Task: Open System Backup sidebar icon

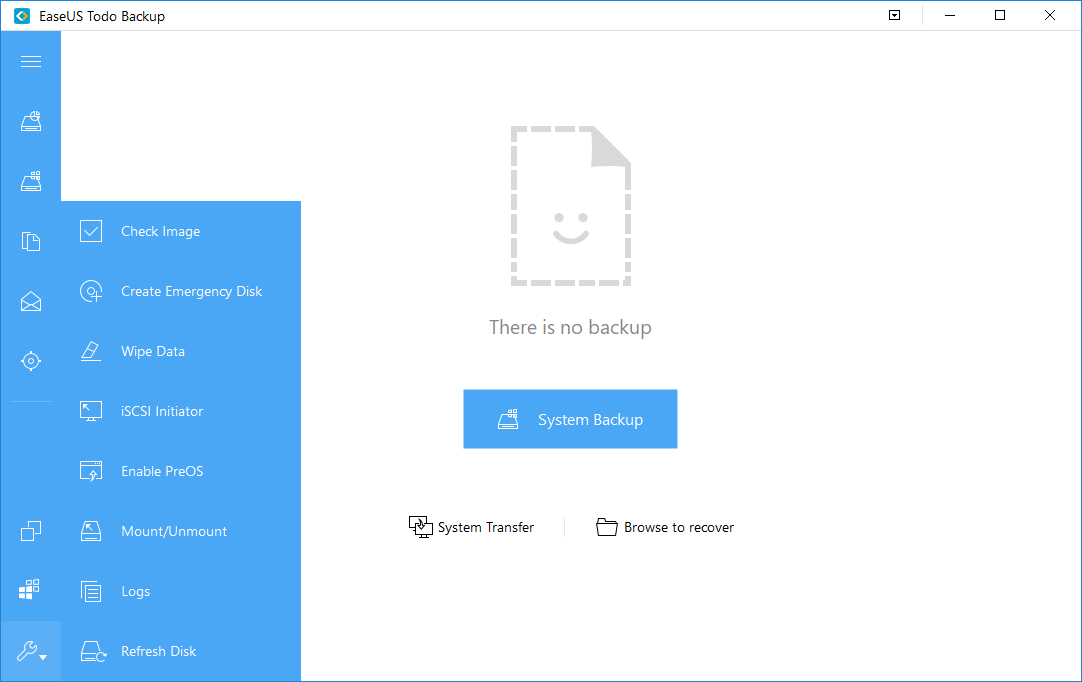Action: point(31,182)
